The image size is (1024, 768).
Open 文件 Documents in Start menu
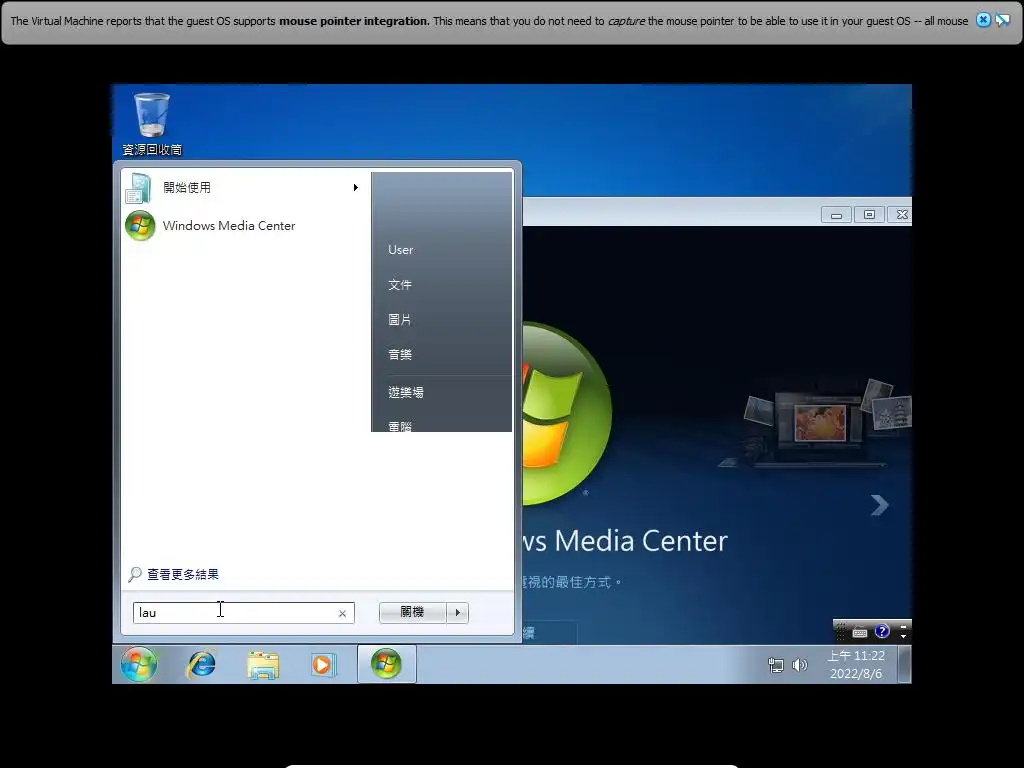pyautogui.click(x=400, y=285)
